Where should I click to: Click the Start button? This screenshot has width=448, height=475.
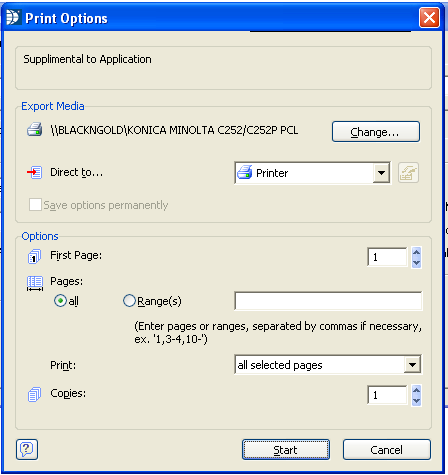click(x=286, y=450)
